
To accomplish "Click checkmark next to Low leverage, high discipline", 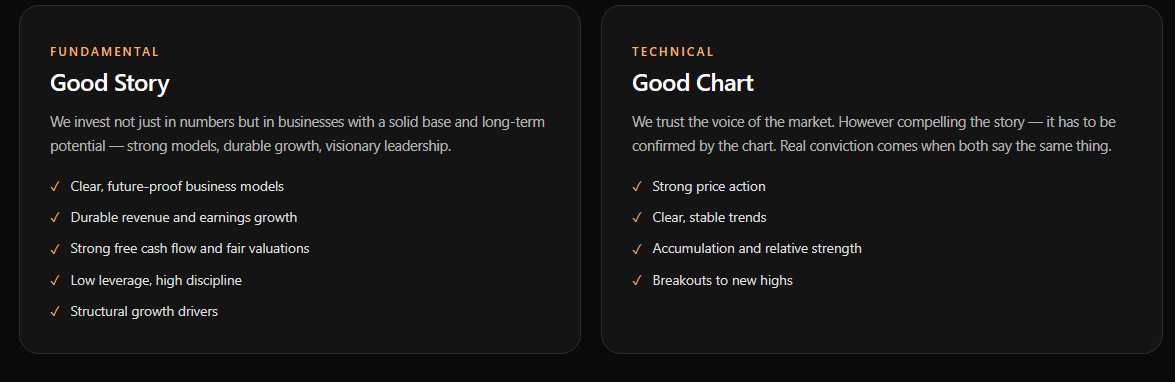I will [55, 281].
